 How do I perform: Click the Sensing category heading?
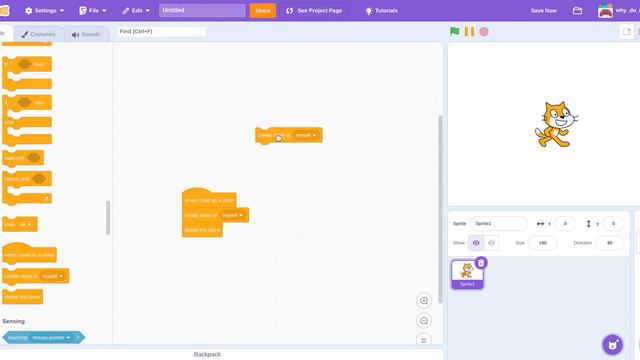point(13,321)
